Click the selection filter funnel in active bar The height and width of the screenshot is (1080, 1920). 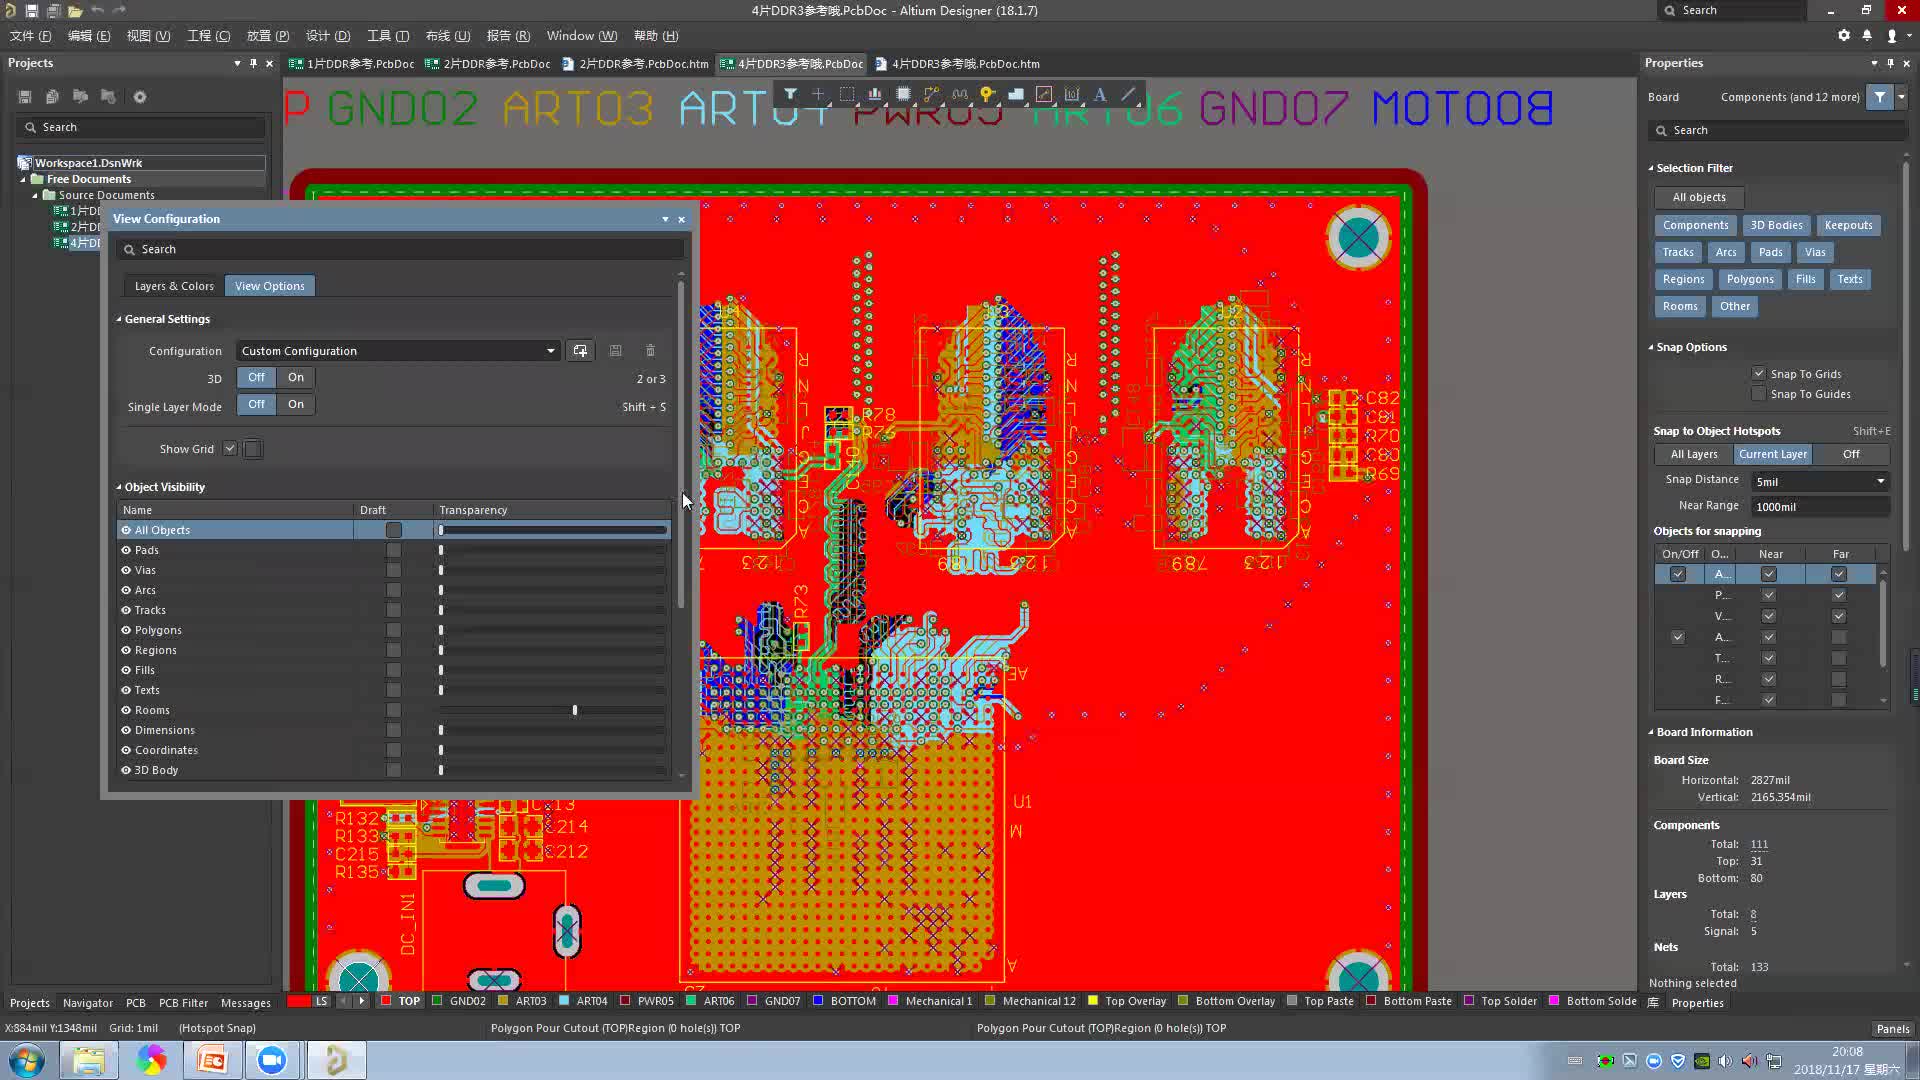pyautogui.click(x=790, y=94)
